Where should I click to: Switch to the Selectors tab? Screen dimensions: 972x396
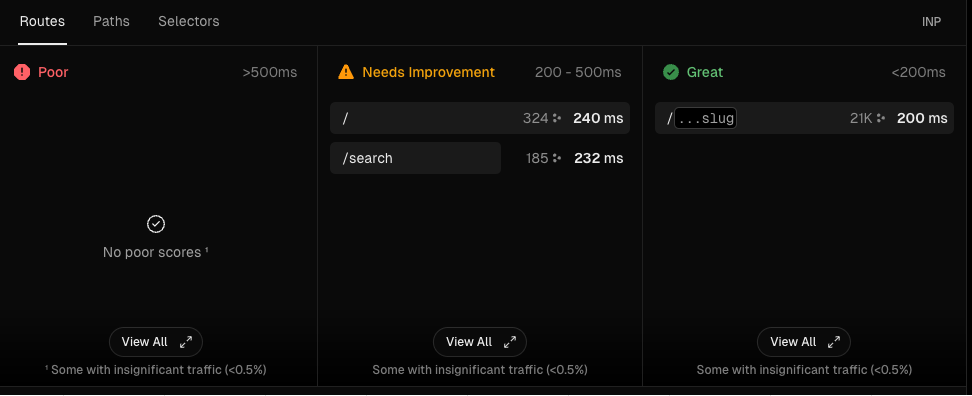click(x=188, y=22)
